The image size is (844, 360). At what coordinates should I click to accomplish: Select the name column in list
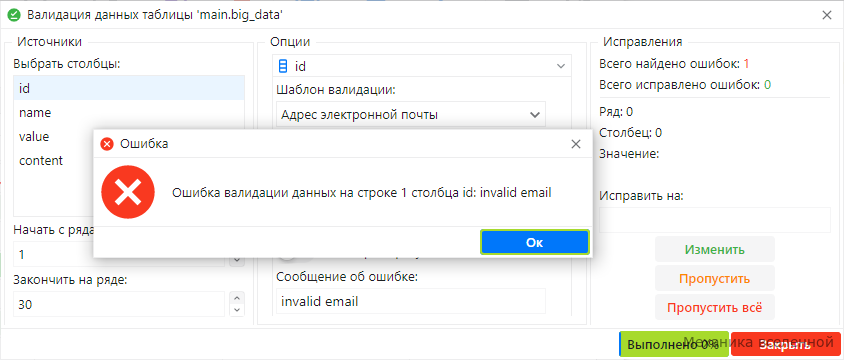(x=129, y=112)
